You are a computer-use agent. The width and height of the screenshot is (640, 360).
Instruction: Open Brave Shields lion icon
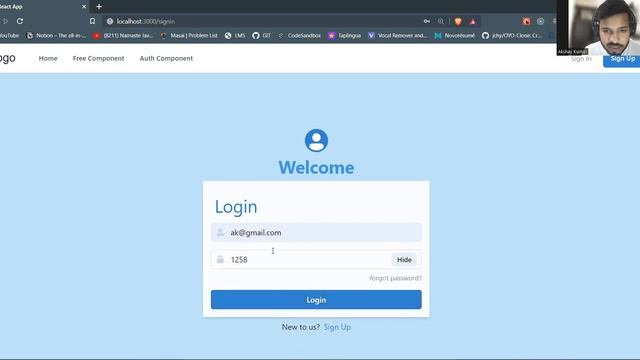click(458, 21)
